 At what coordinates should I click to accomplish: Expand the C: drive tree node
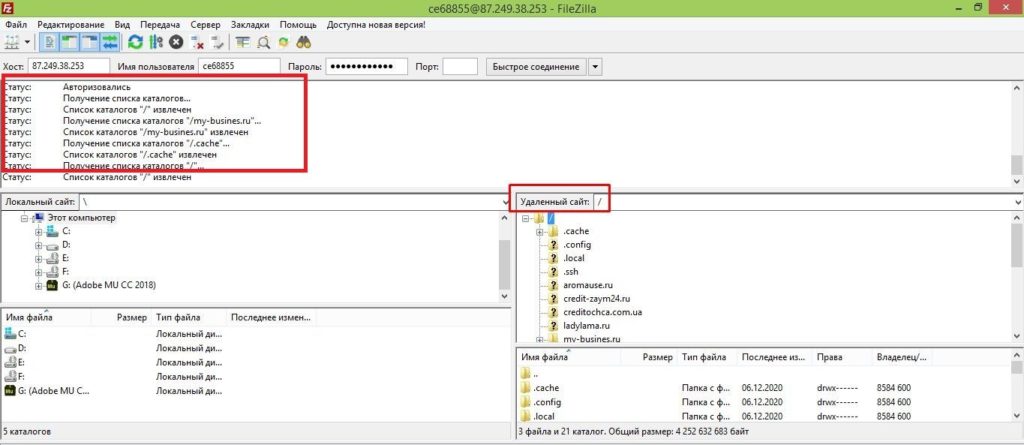click(38, 231)
